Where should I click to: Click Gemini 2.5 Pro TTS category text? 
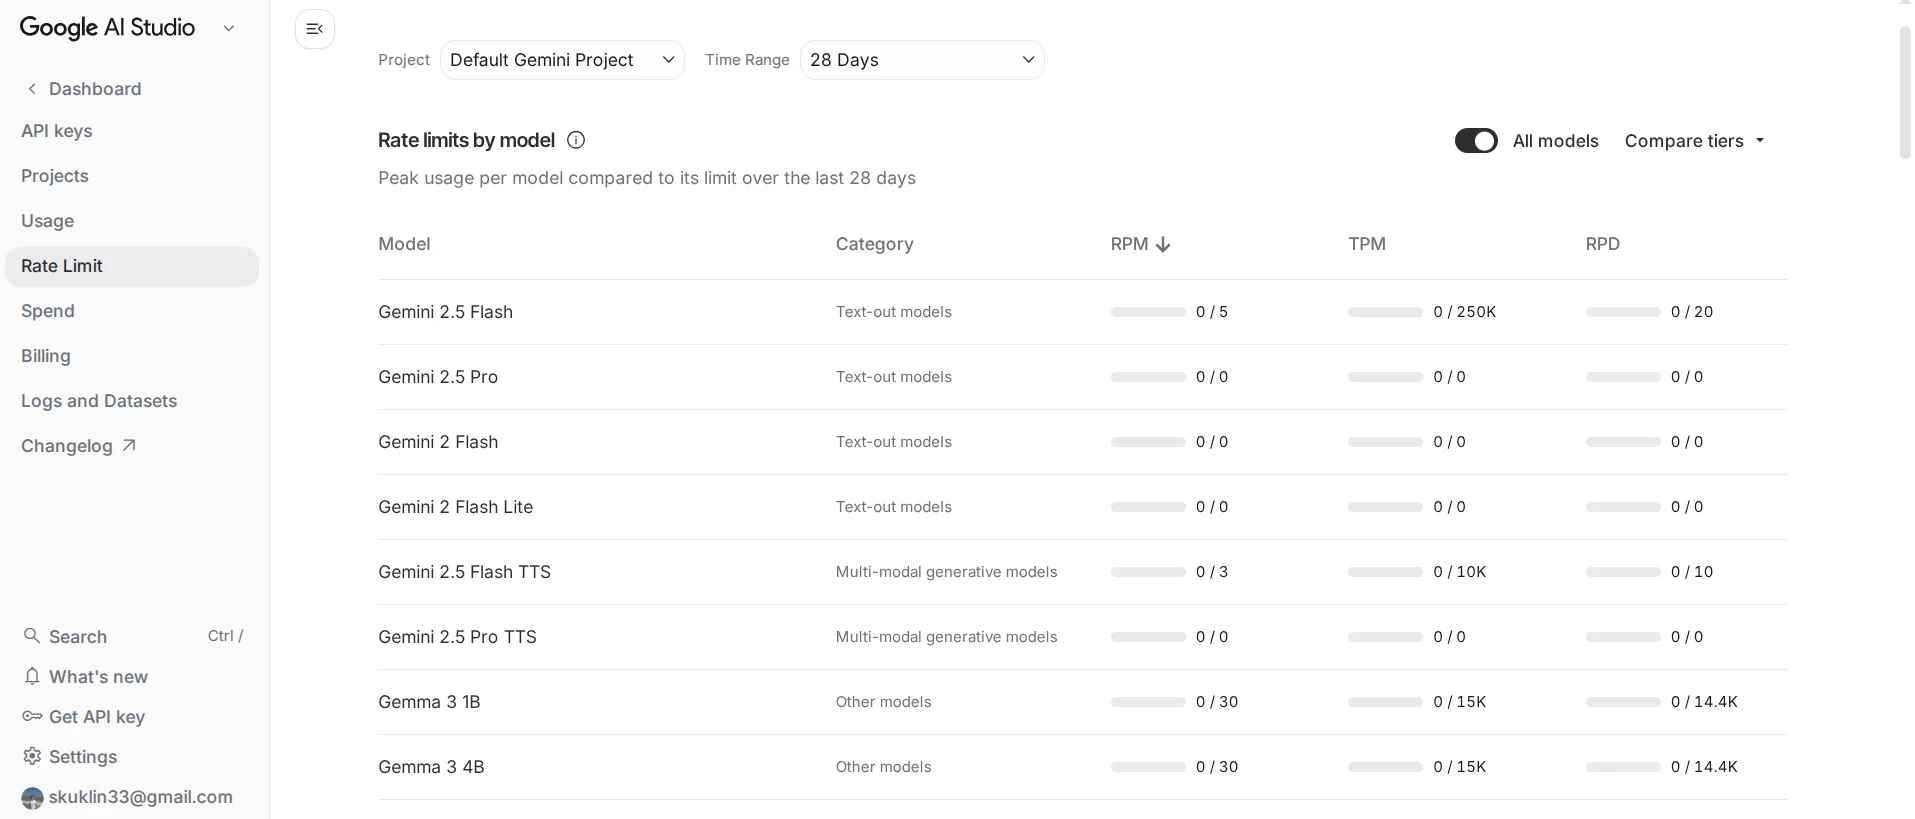[x=946, y=637]
